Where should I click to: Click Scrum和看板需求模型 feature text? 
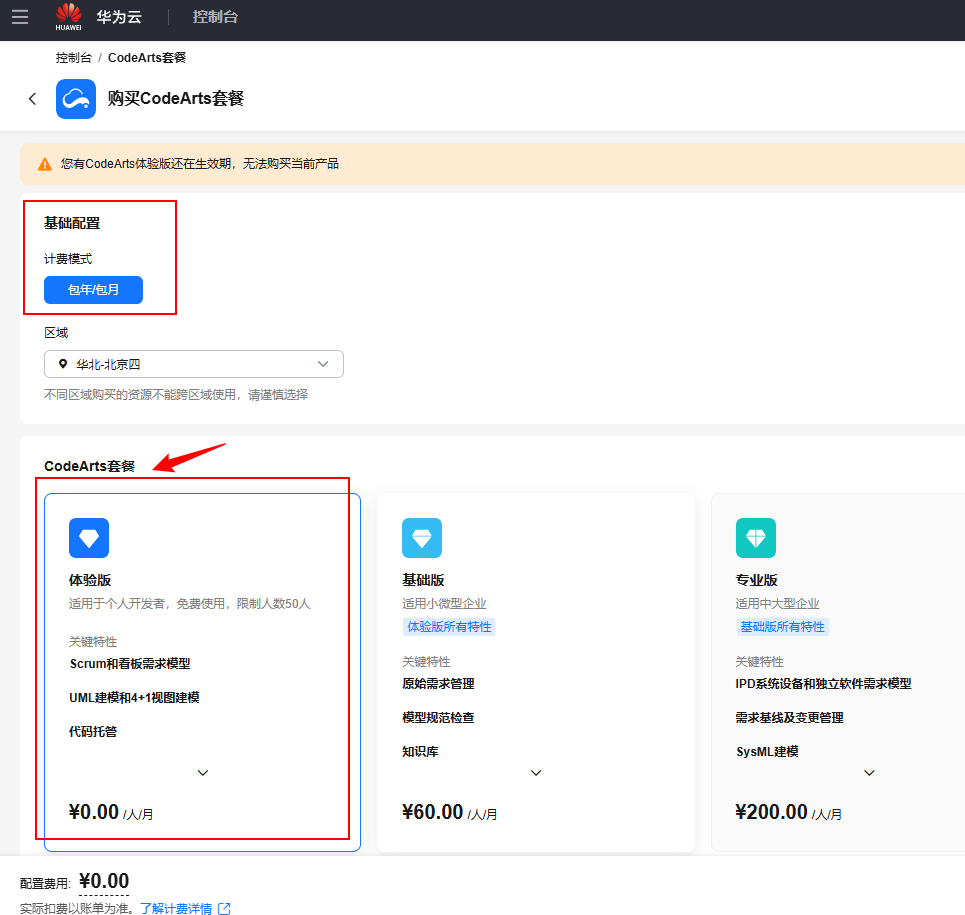click(130, 664)
